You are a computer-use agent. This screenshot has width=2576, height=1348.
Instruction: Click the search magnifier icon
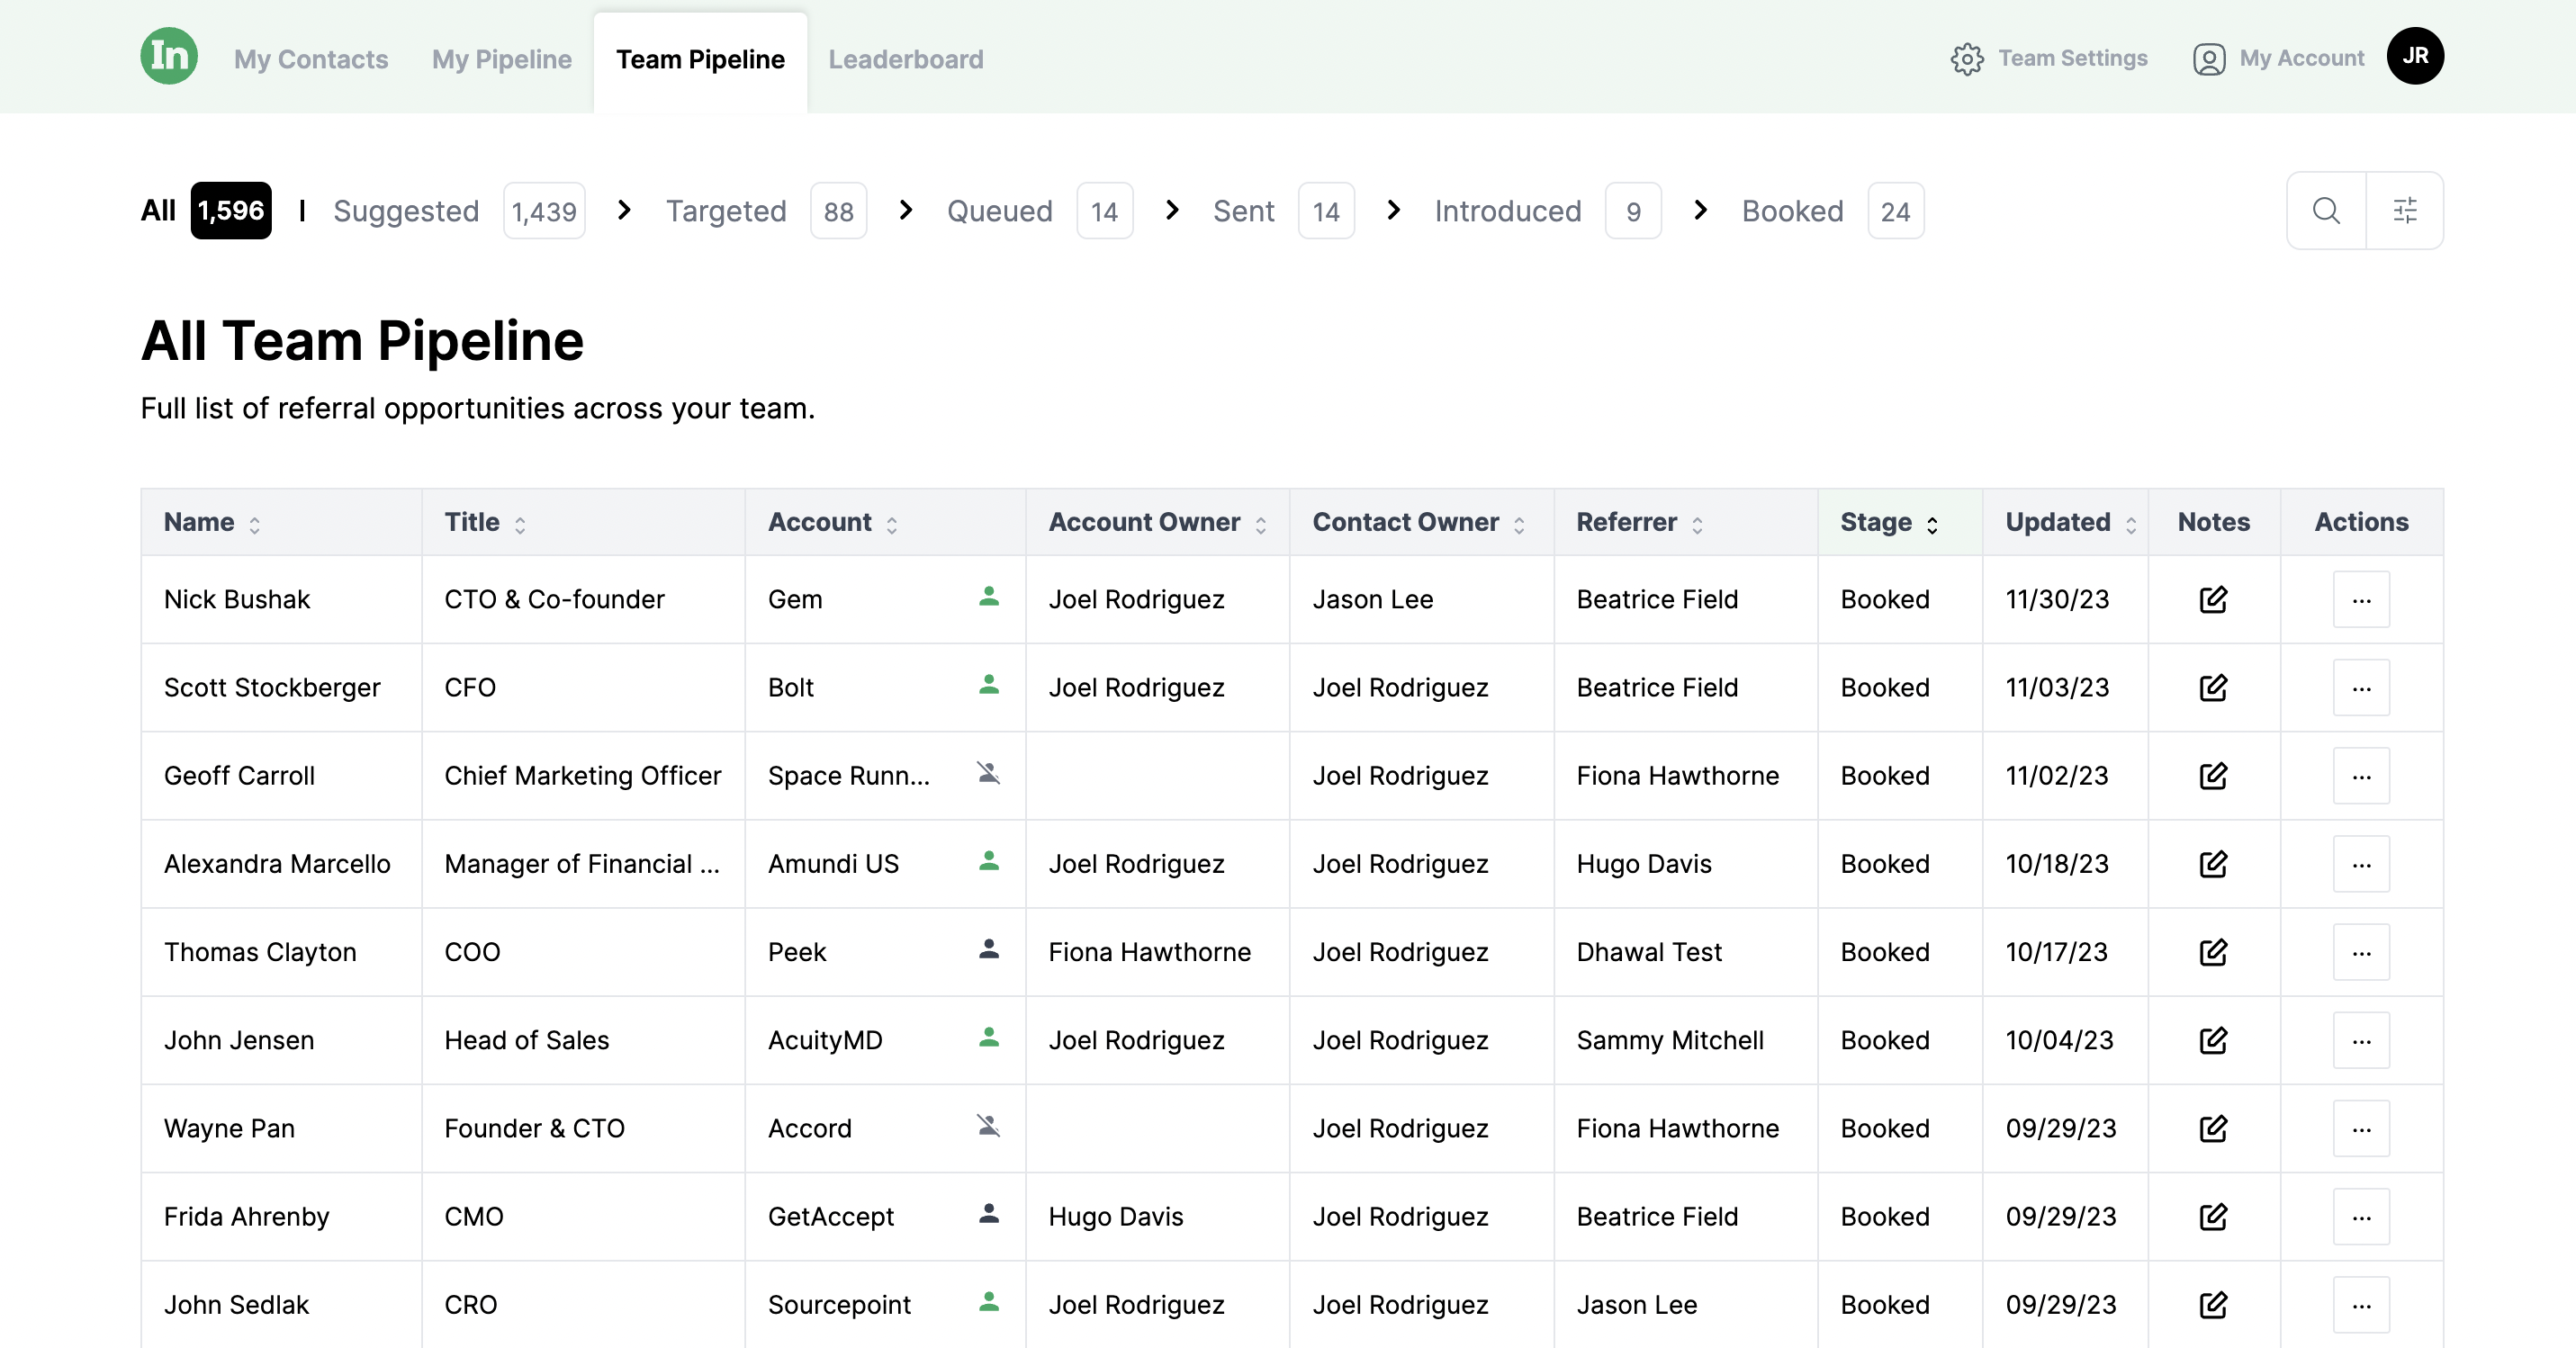pyautogui.click(x=2326, y=211)
